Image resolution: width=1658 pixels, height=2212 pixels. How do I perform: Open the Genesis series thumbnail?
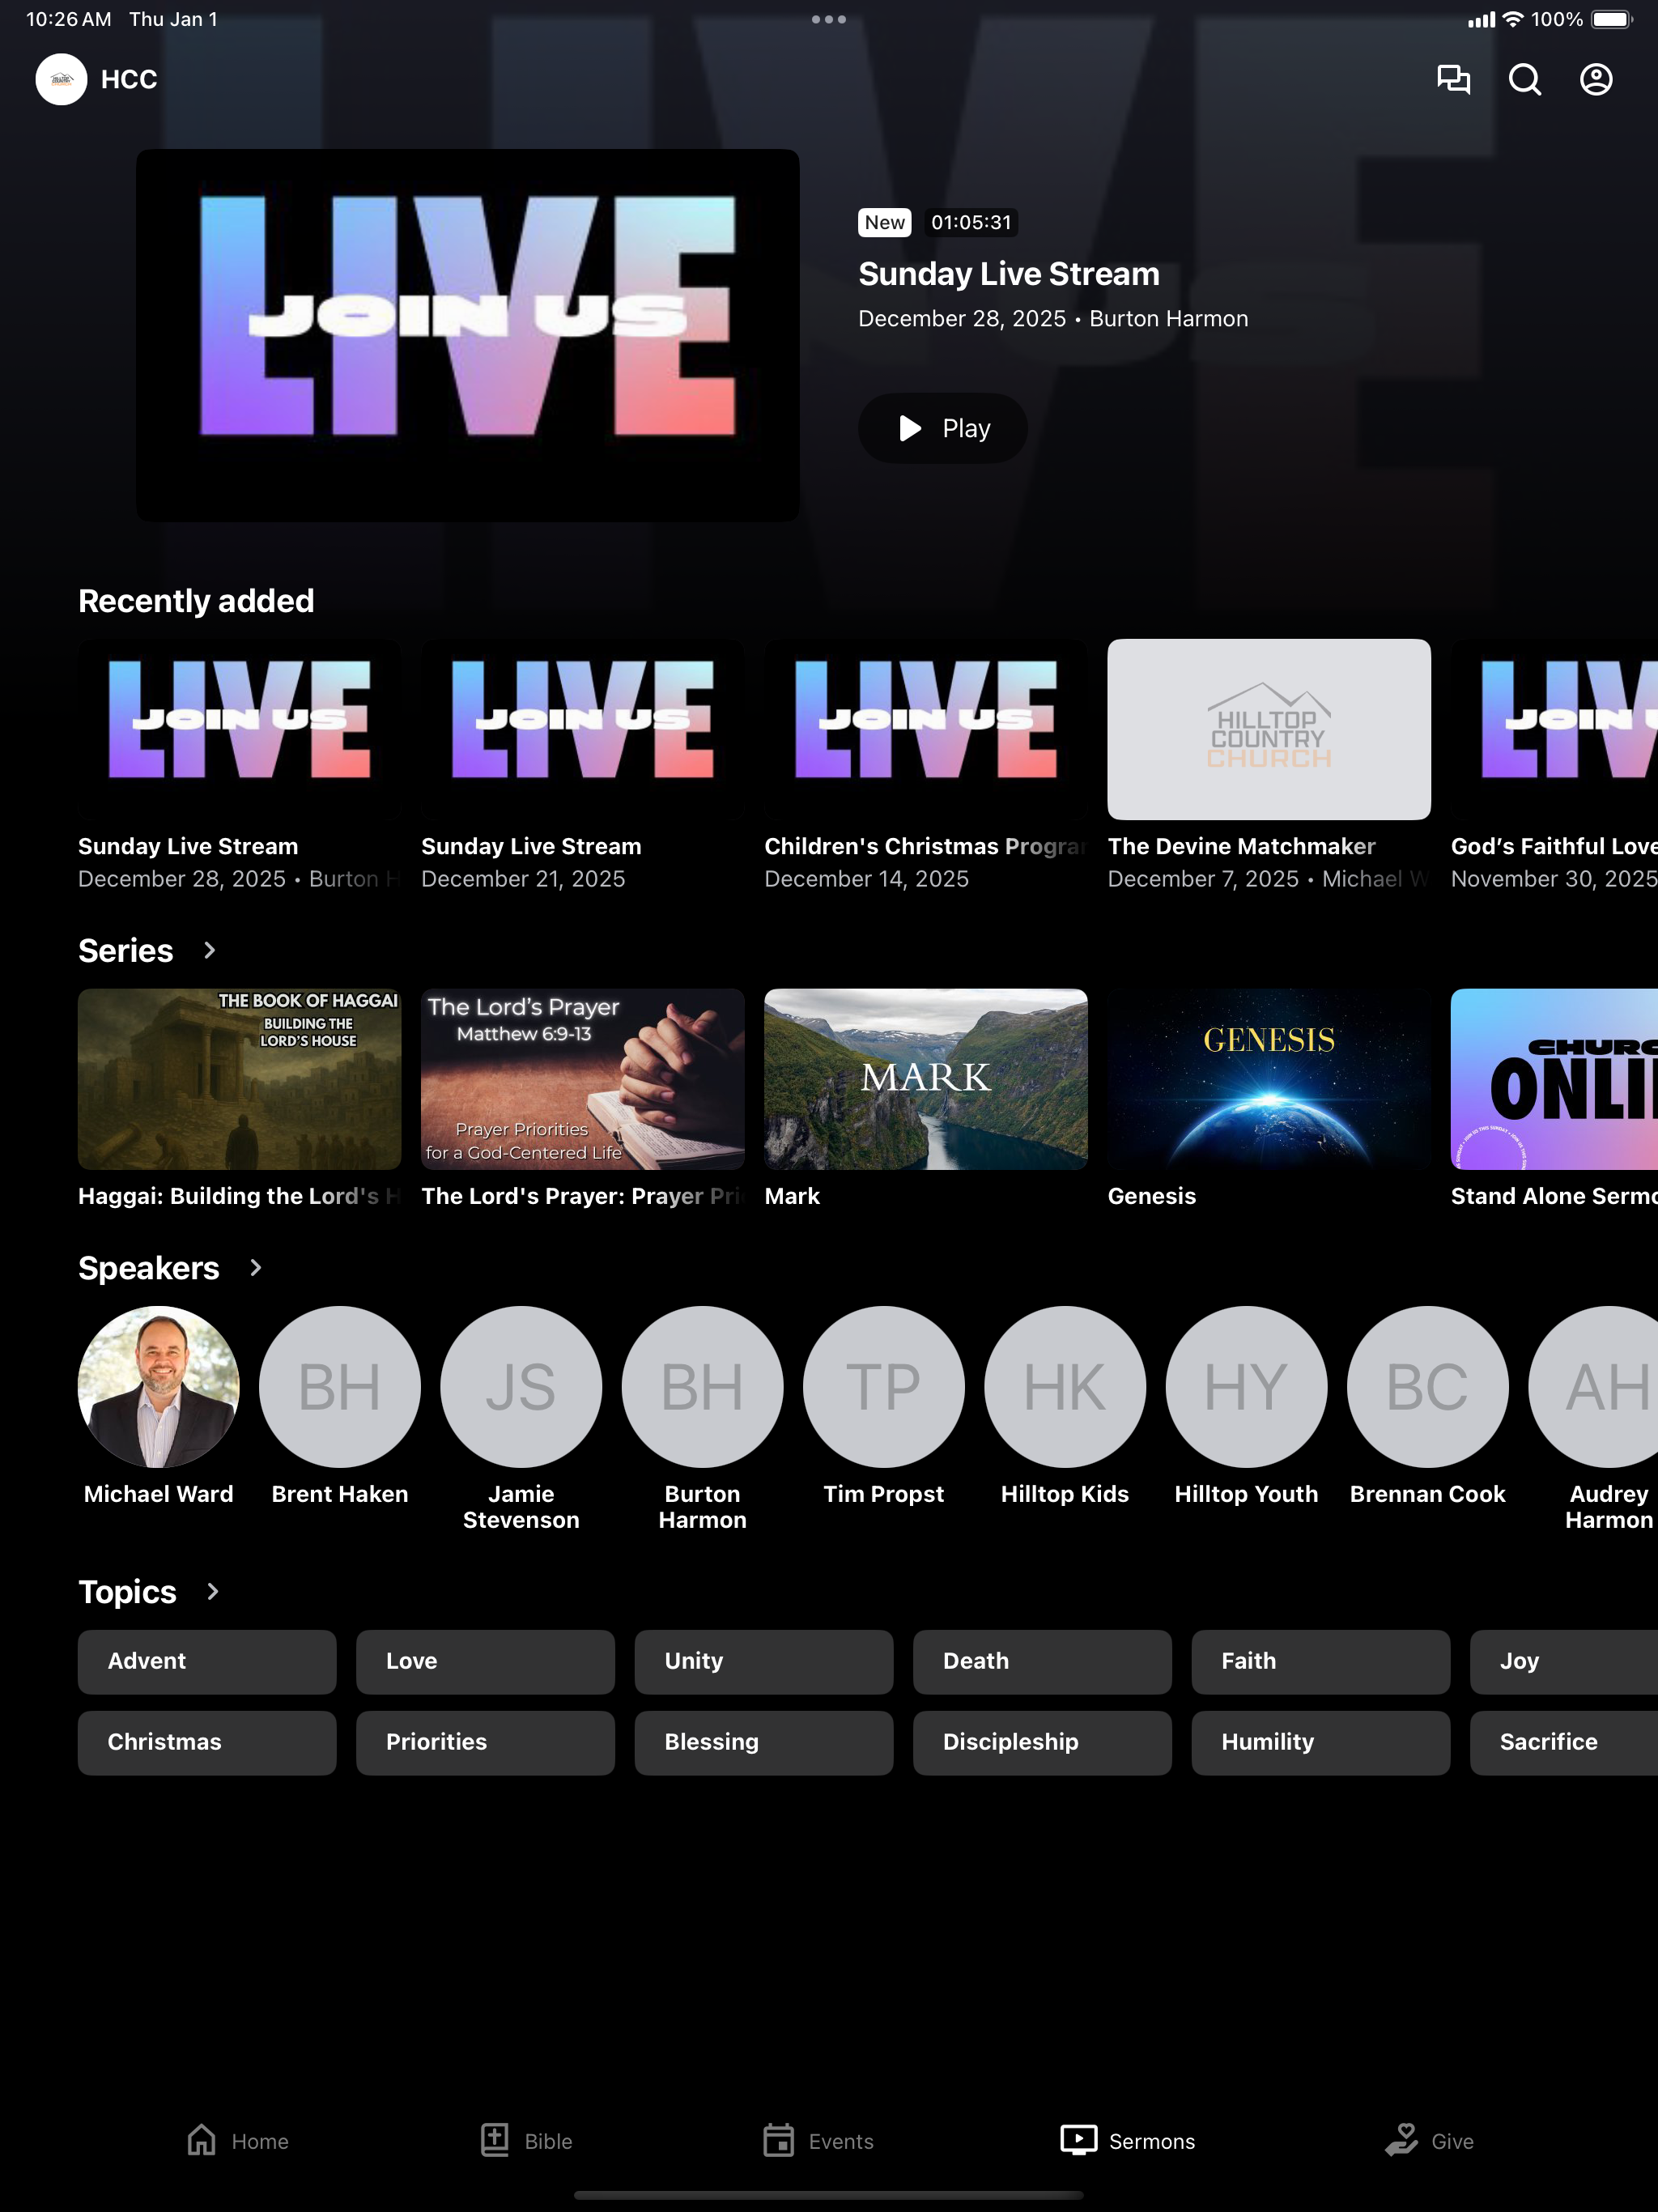(1269, 1079)
